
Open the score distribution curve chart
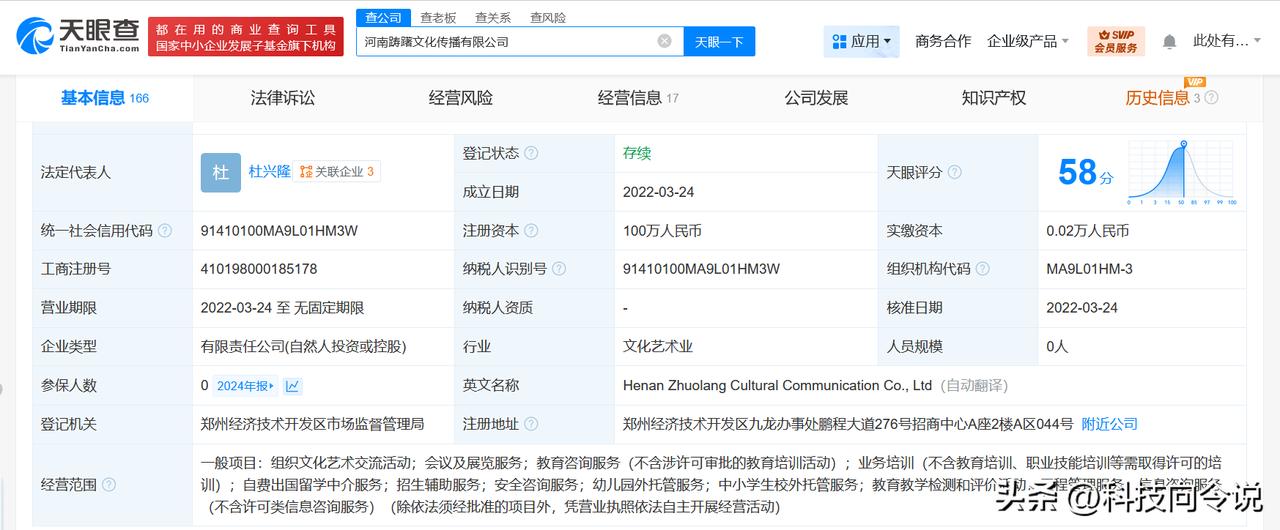[1183, 172]
